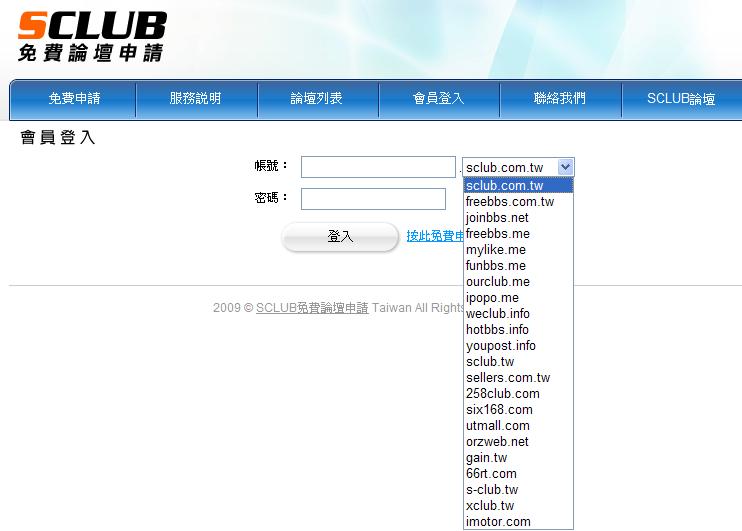
Task: Visit the SCLUB論壇 tab
Action: coord(681,98)
